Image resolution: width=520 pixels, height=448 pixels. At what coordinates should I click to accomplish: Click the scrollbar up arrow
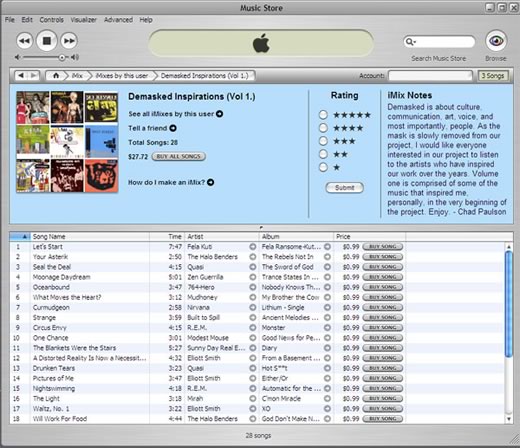click(x=509, y=247)
